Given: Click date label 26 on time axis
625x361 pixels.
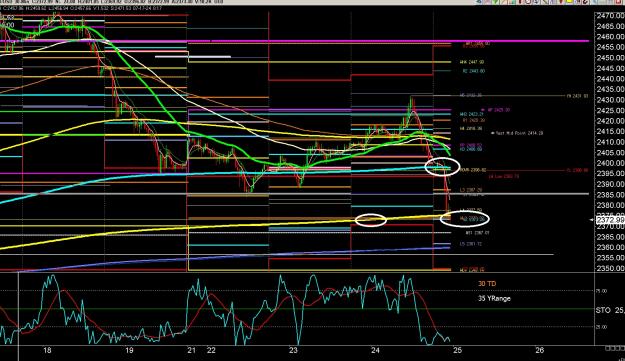Looking at the screenshot, I should click(540, 351).
